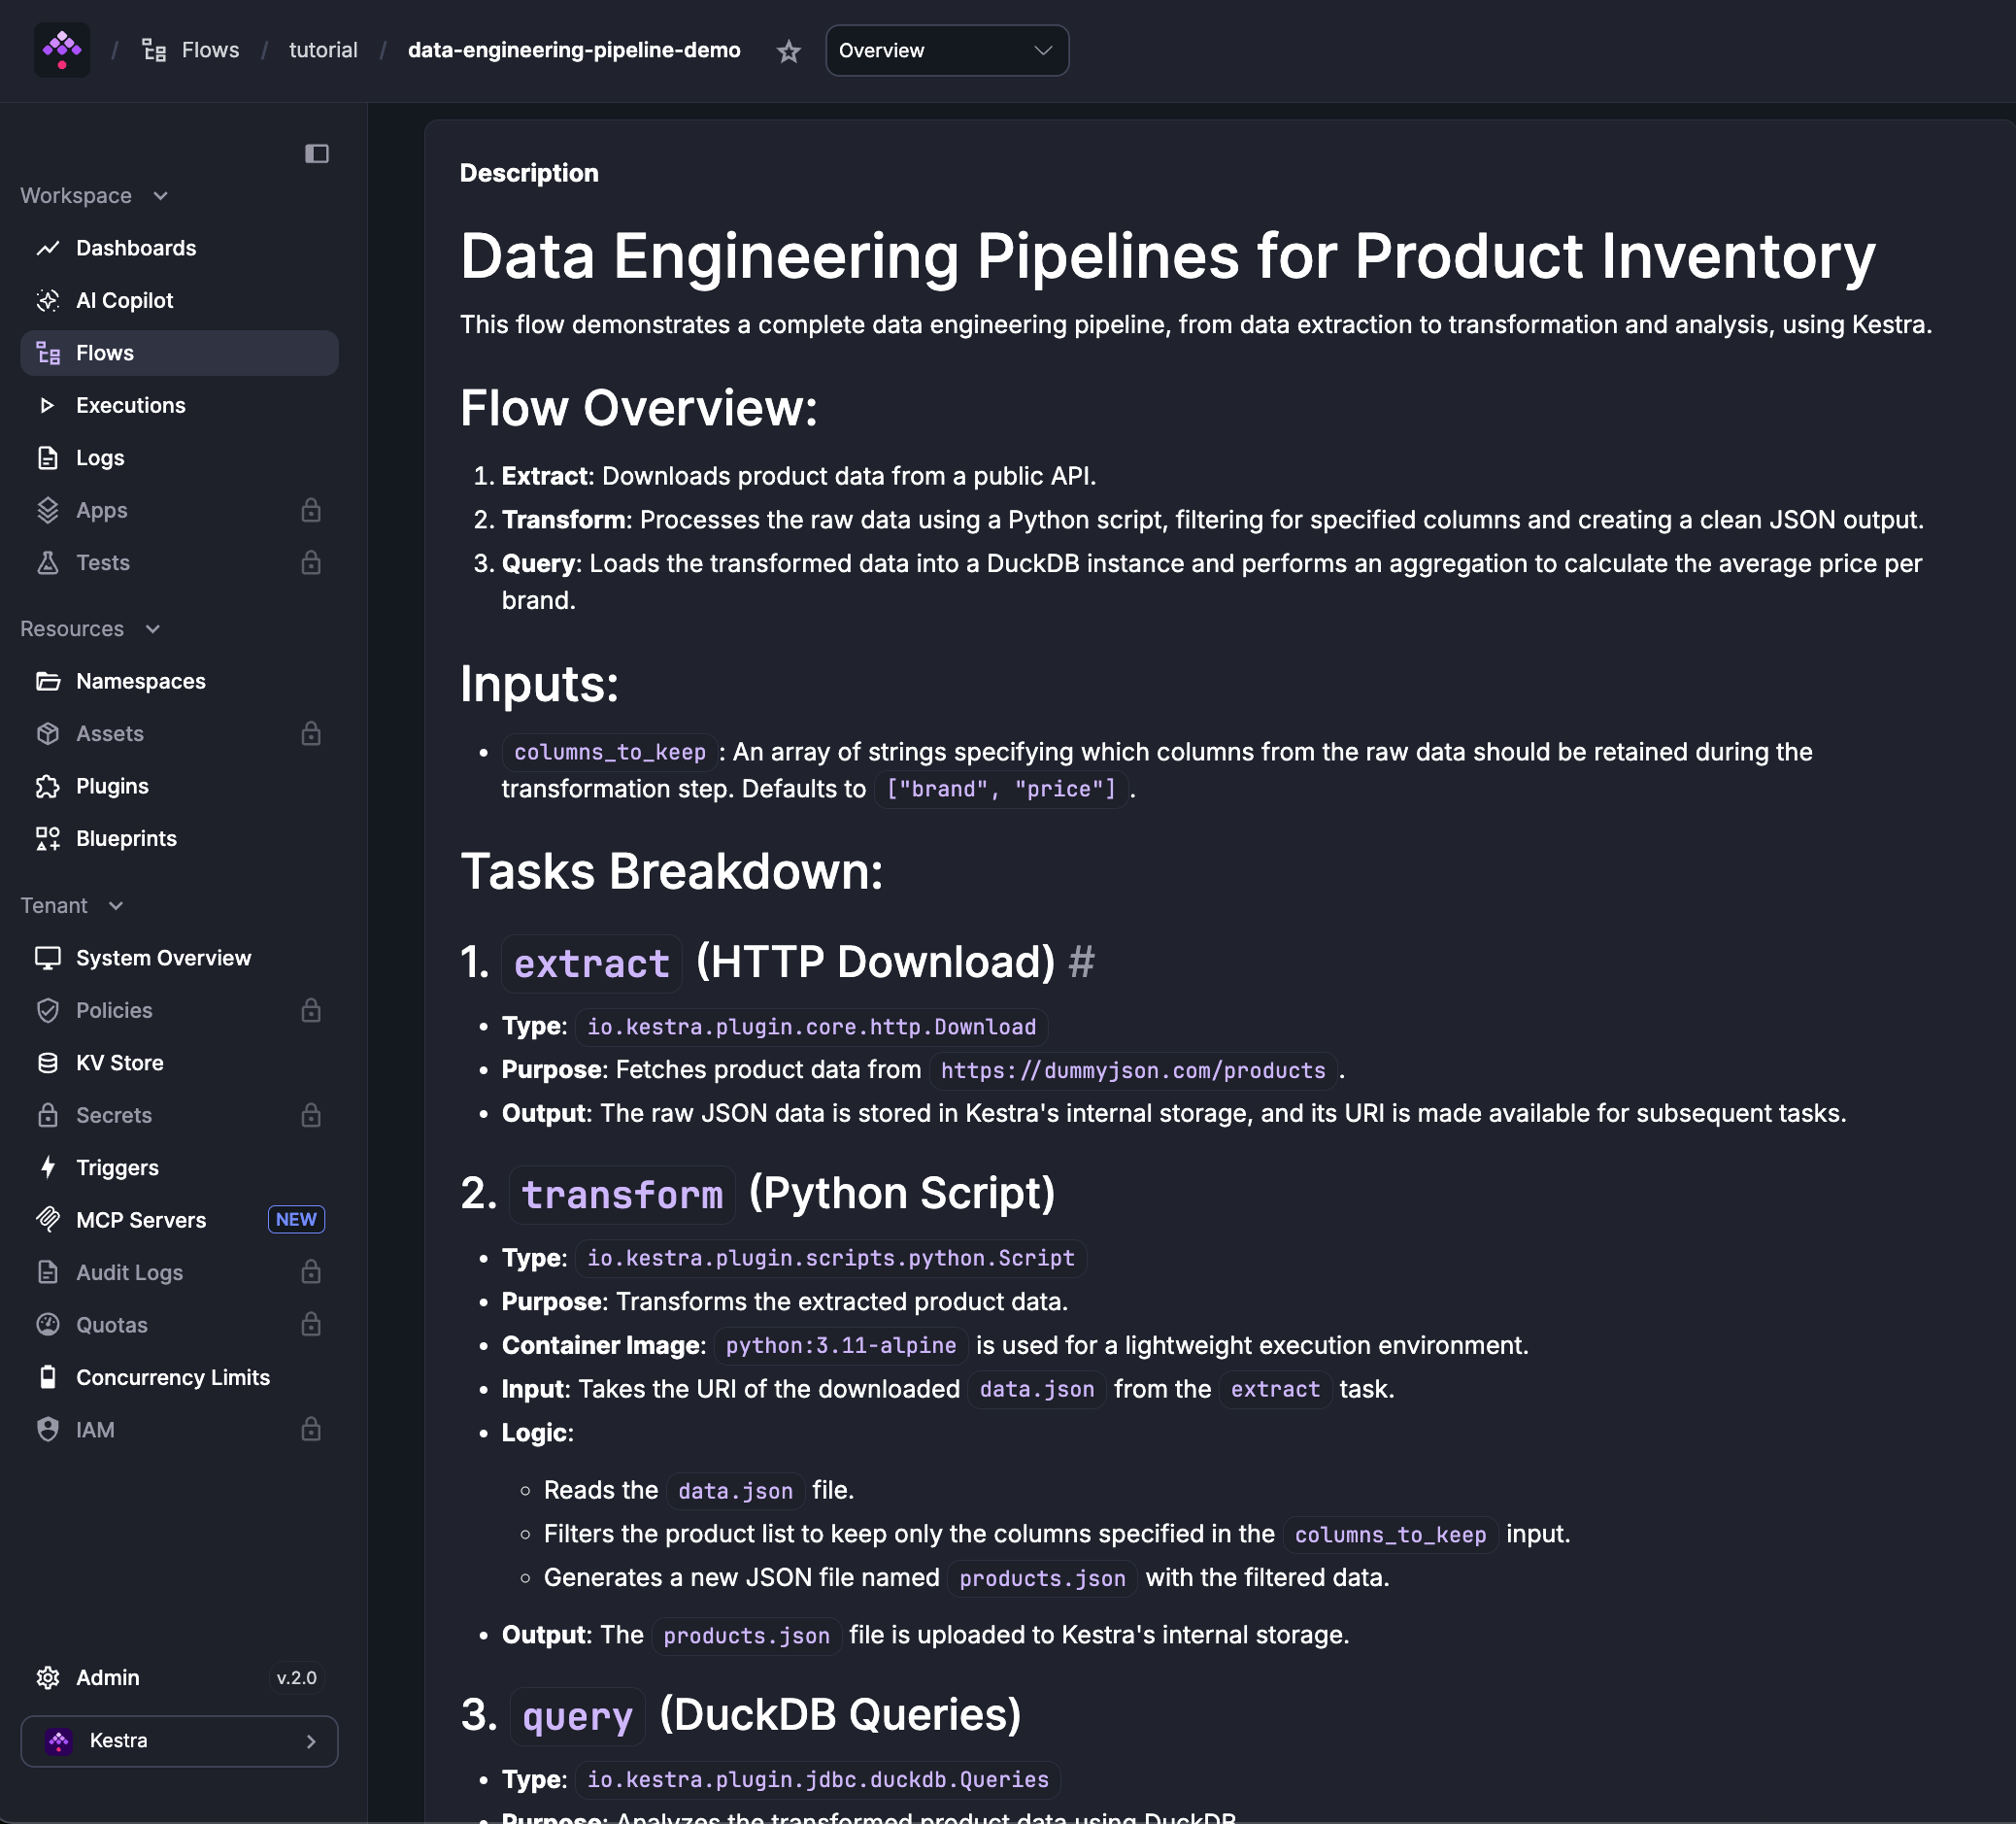Click the Audit Logs icon
Viewport: 2016px width, 1824px height.
tap(48, 1272)
